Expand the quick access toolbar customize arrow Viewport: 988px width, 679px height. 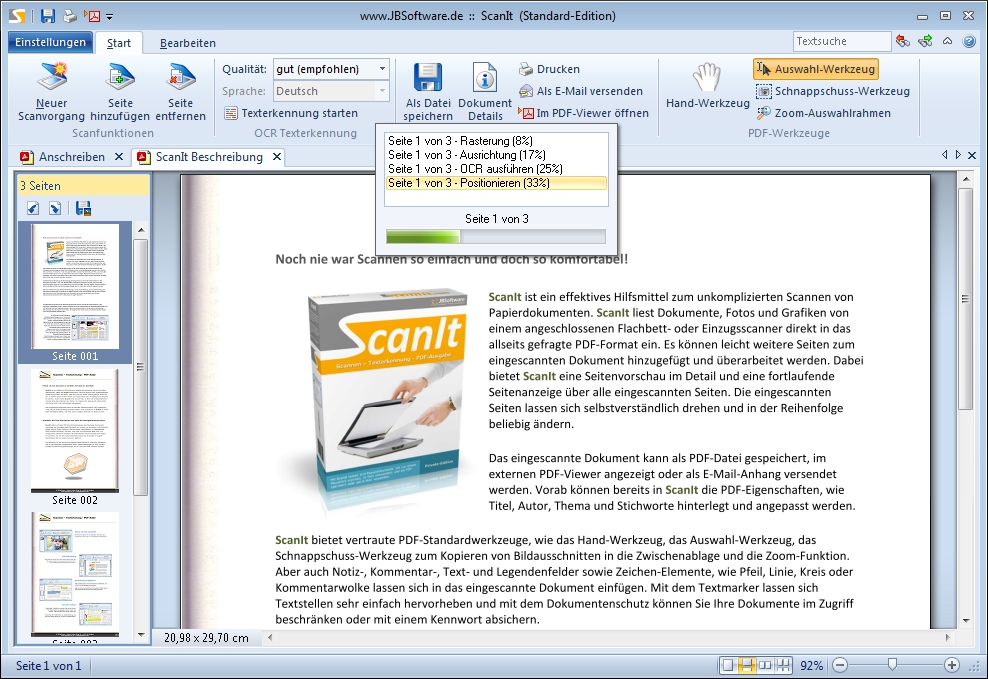click(x=110, y=17)
